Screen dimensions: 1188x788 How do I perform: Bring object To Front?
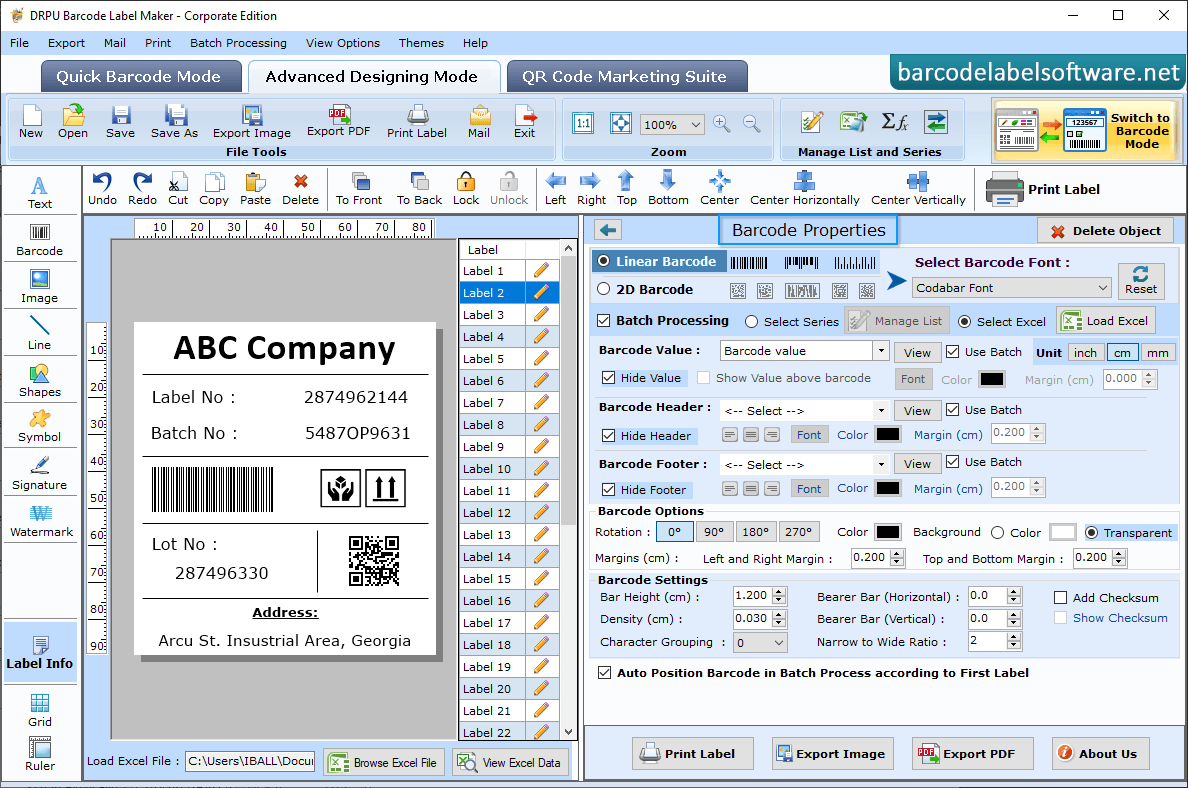pyautogui.click(x=359, y=189)
